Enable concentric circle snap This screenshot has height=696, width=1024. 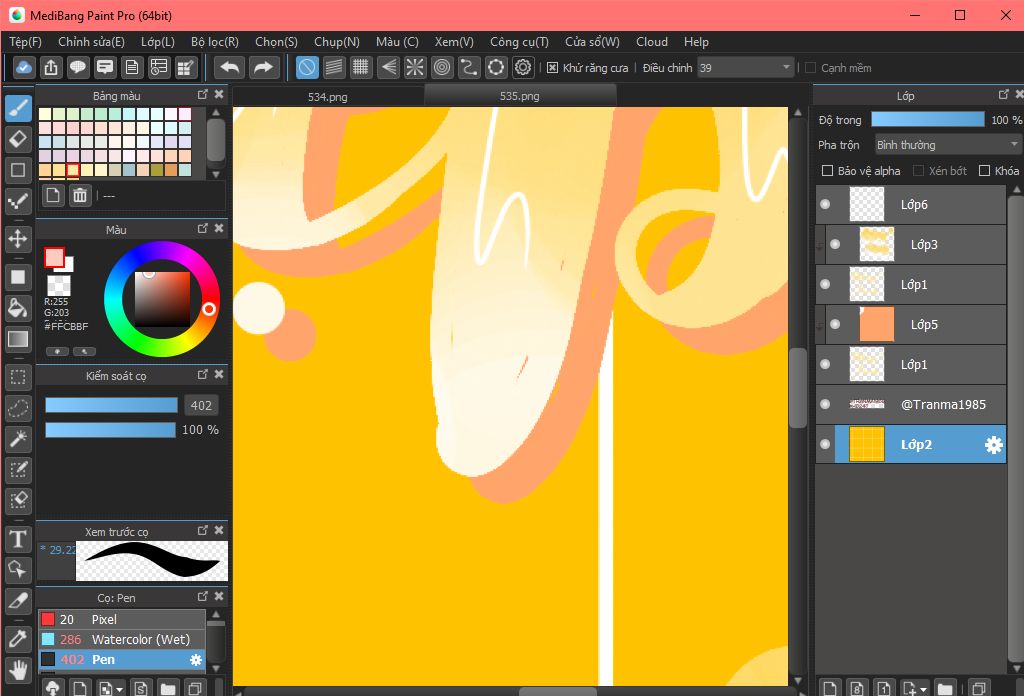pos(442,67)
